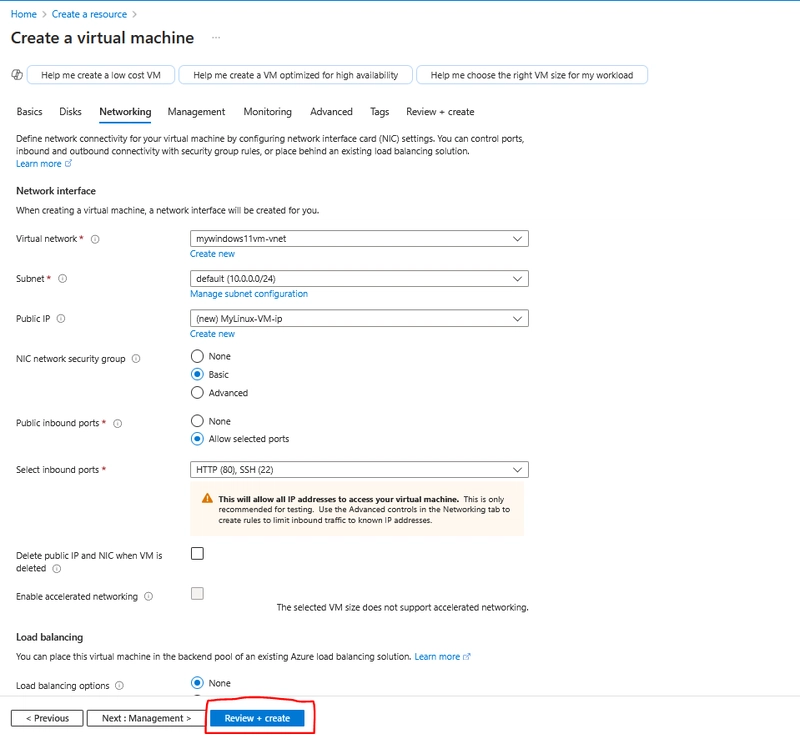Image resolution: width=800 pixels, height=744 pixels.
Task: Click the NIC network security group info icon
Action: [x=136, y=359]
